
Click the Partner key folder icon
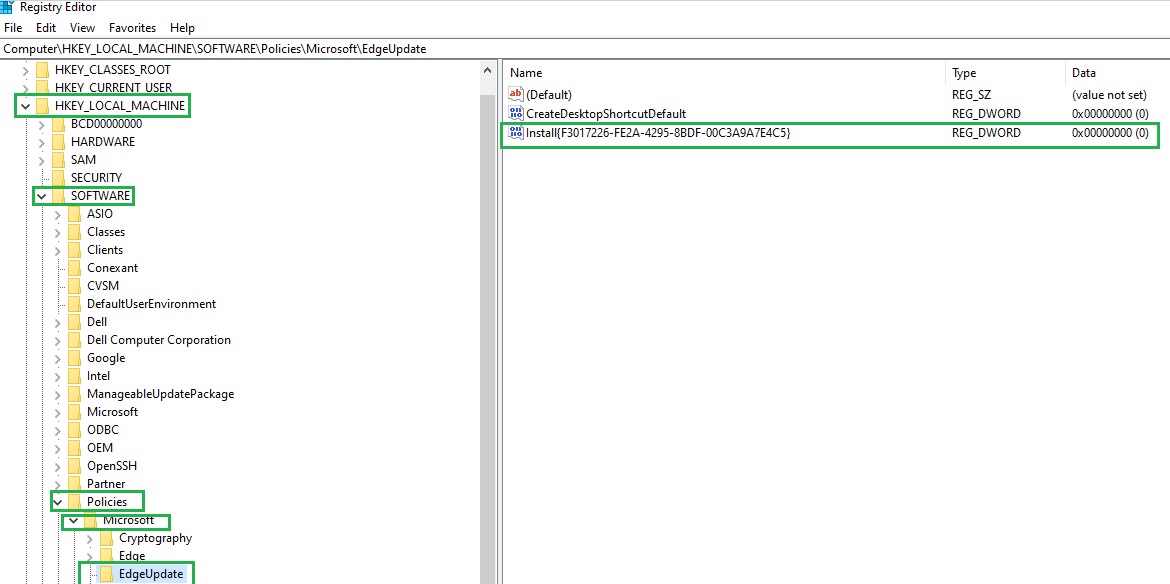point(74,484)
